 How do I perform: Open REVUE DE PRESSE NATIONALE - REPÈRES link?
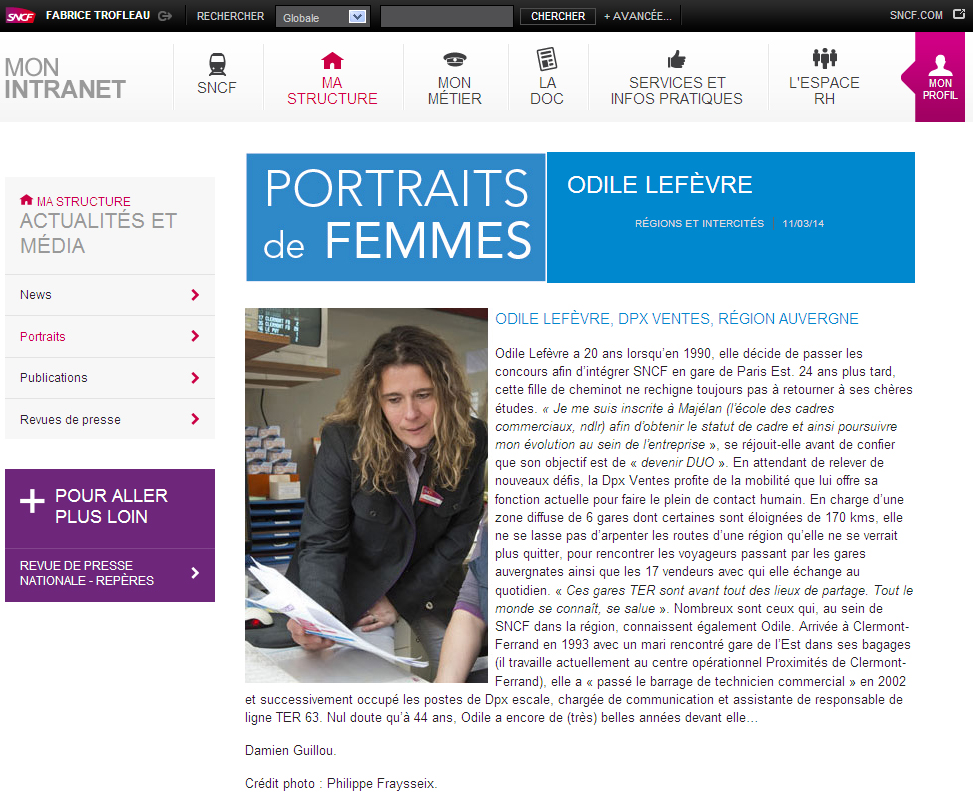point(87,573)
